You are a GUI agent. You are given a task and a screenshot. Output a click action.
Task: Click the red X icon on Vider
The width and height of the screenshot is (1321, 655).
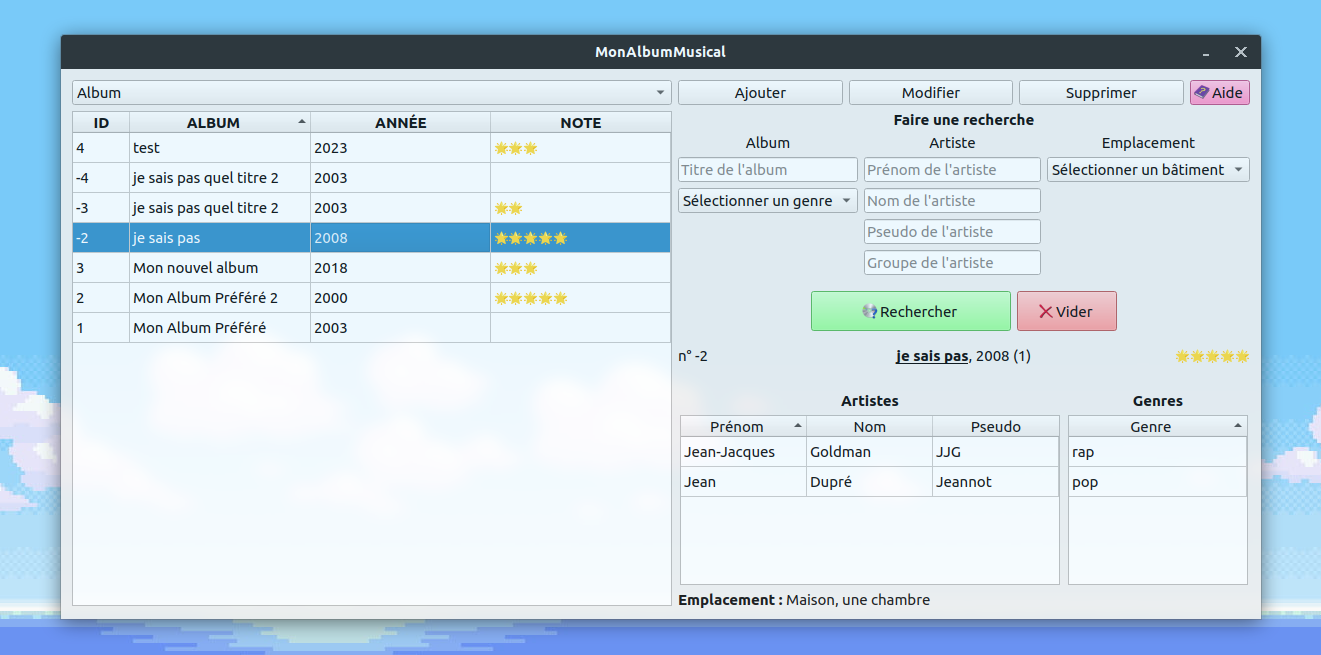(1046, 311)
